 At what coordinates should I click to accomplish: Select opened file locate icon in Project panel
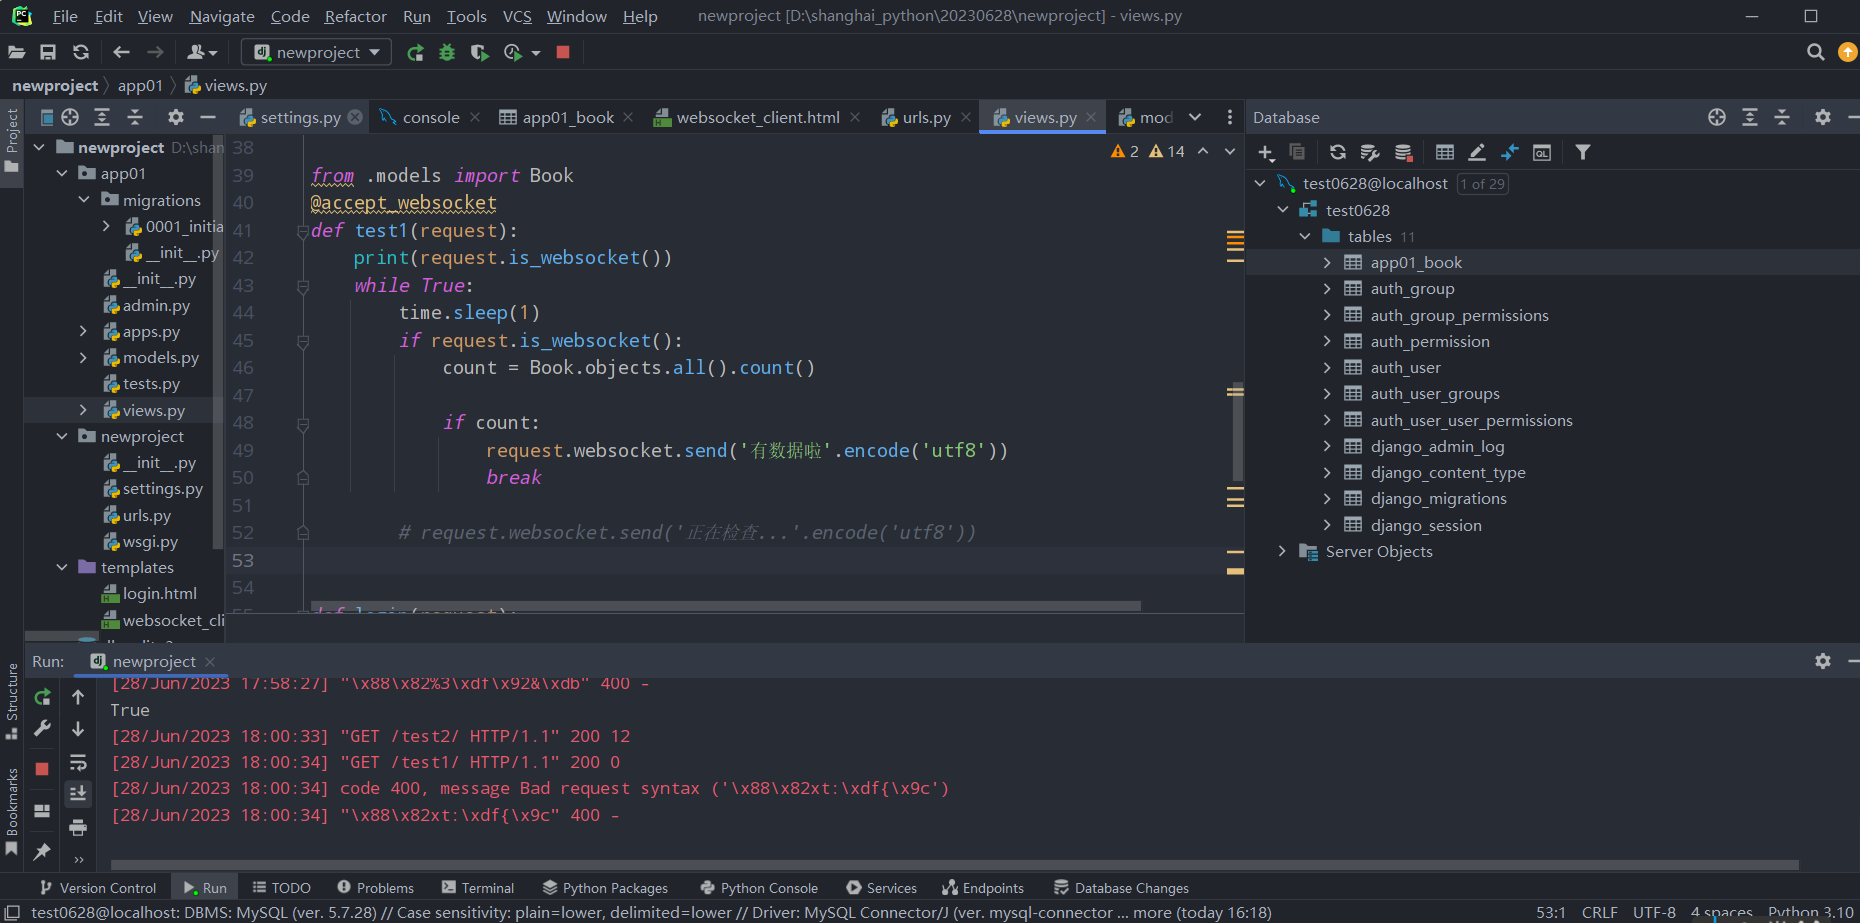pos(70,117)
